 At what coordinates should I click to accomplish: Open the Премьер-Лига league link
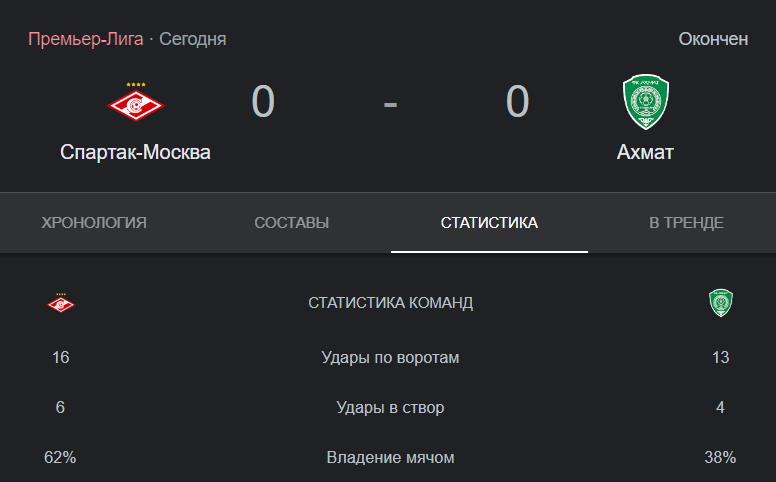tap(86, 39)
